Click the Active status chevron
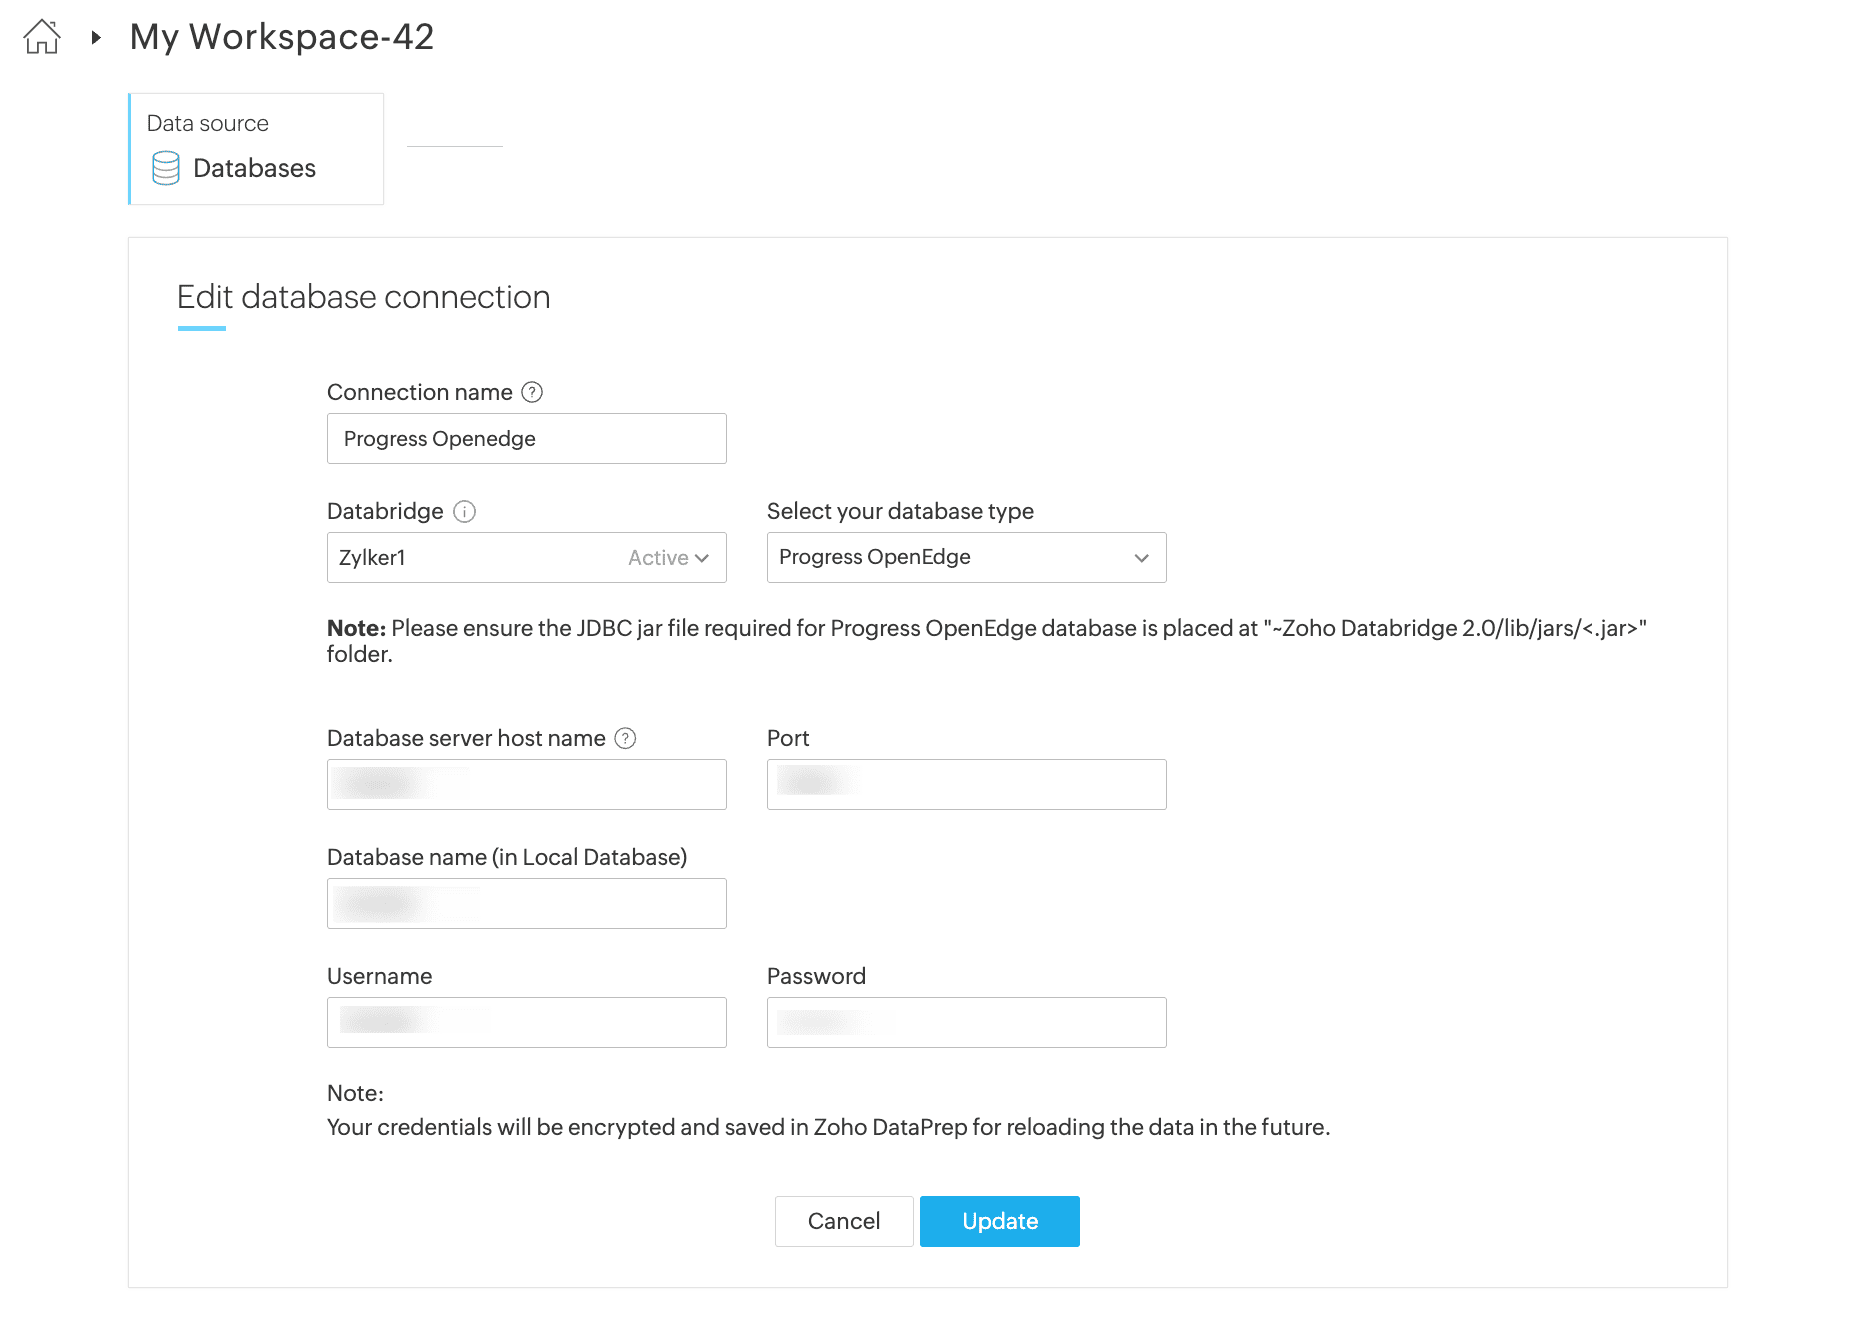This screenshot has height=1338, width=1860. coord(702,558)
